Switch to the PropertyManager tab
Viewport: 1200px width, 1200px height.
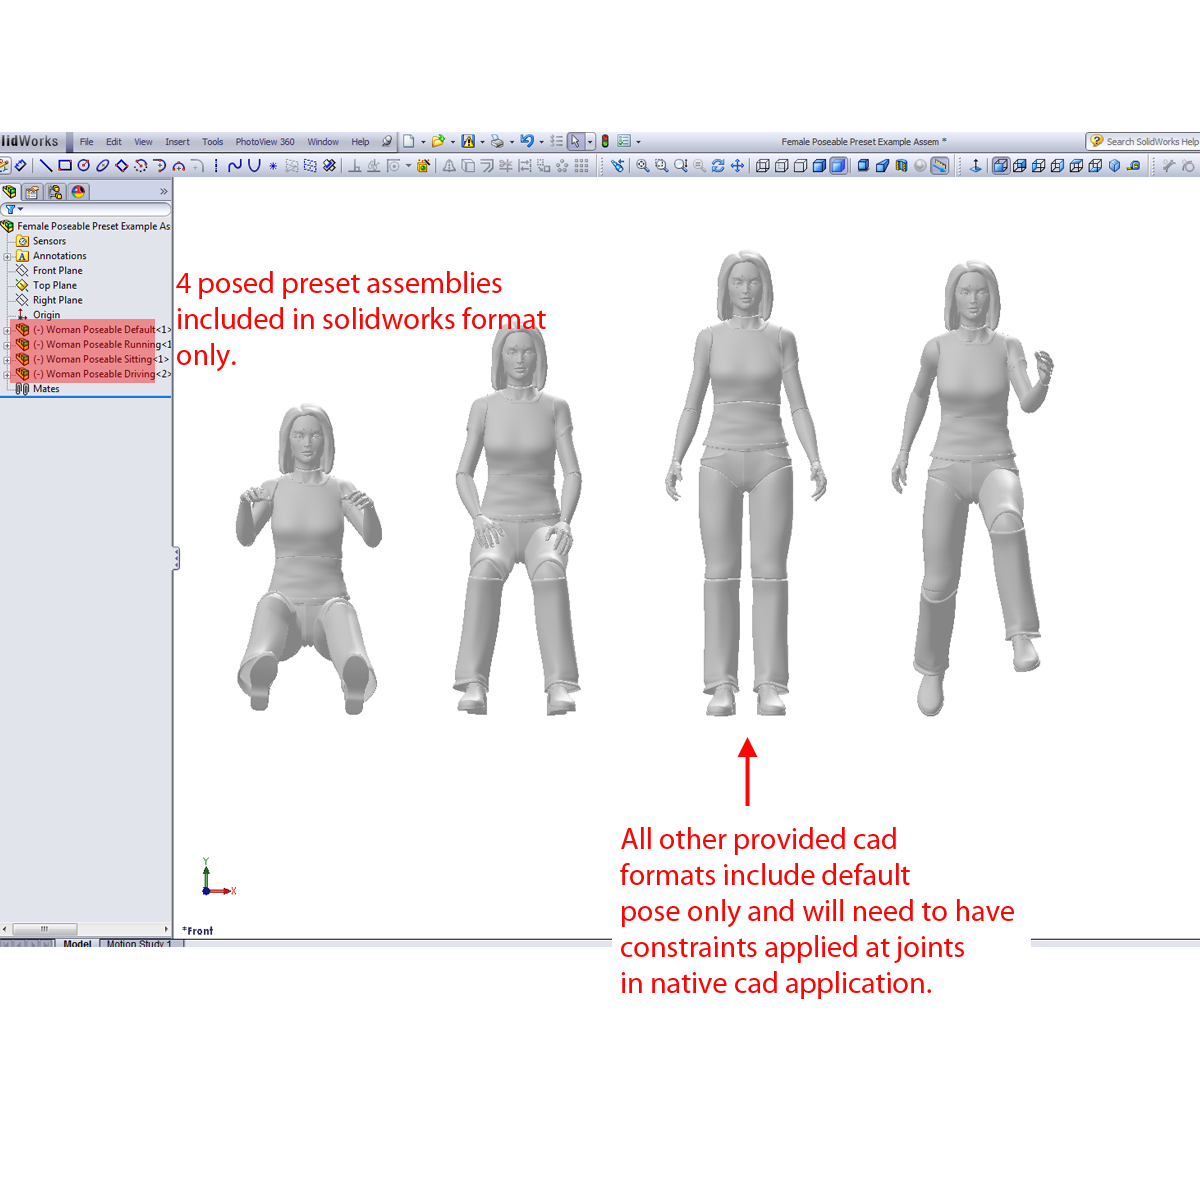(x=31, y=192)
